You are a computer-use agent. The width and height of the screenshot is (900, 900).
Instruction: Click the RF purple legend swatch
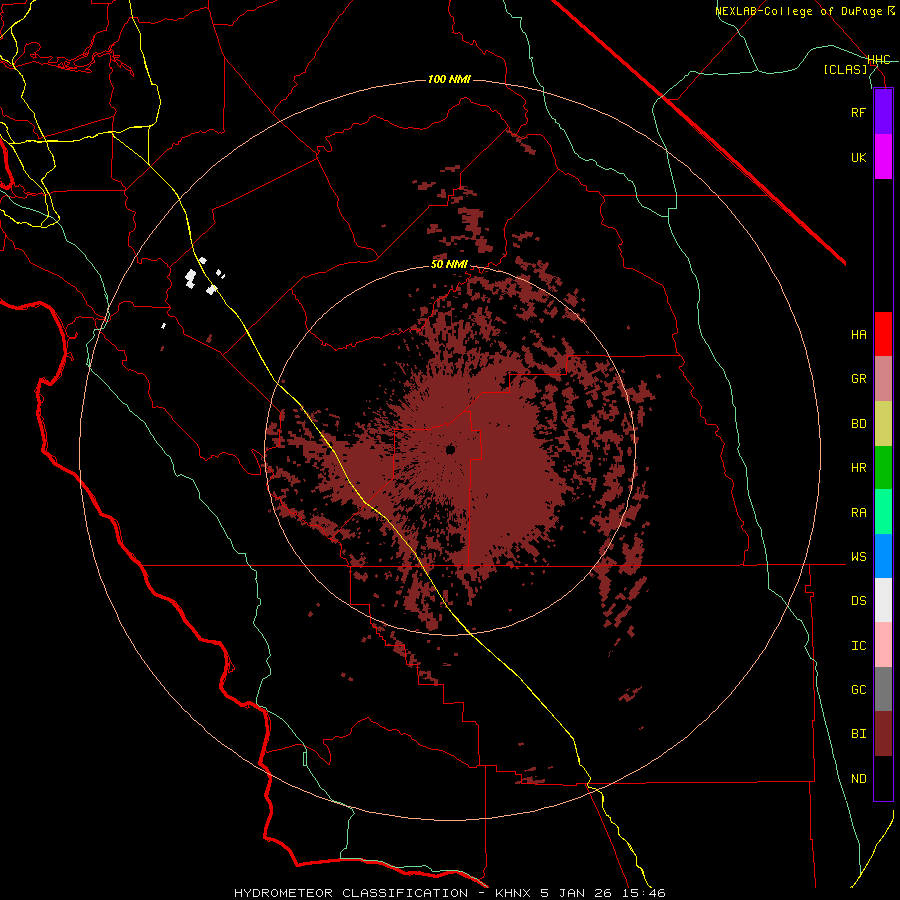(x=883, y=112)
